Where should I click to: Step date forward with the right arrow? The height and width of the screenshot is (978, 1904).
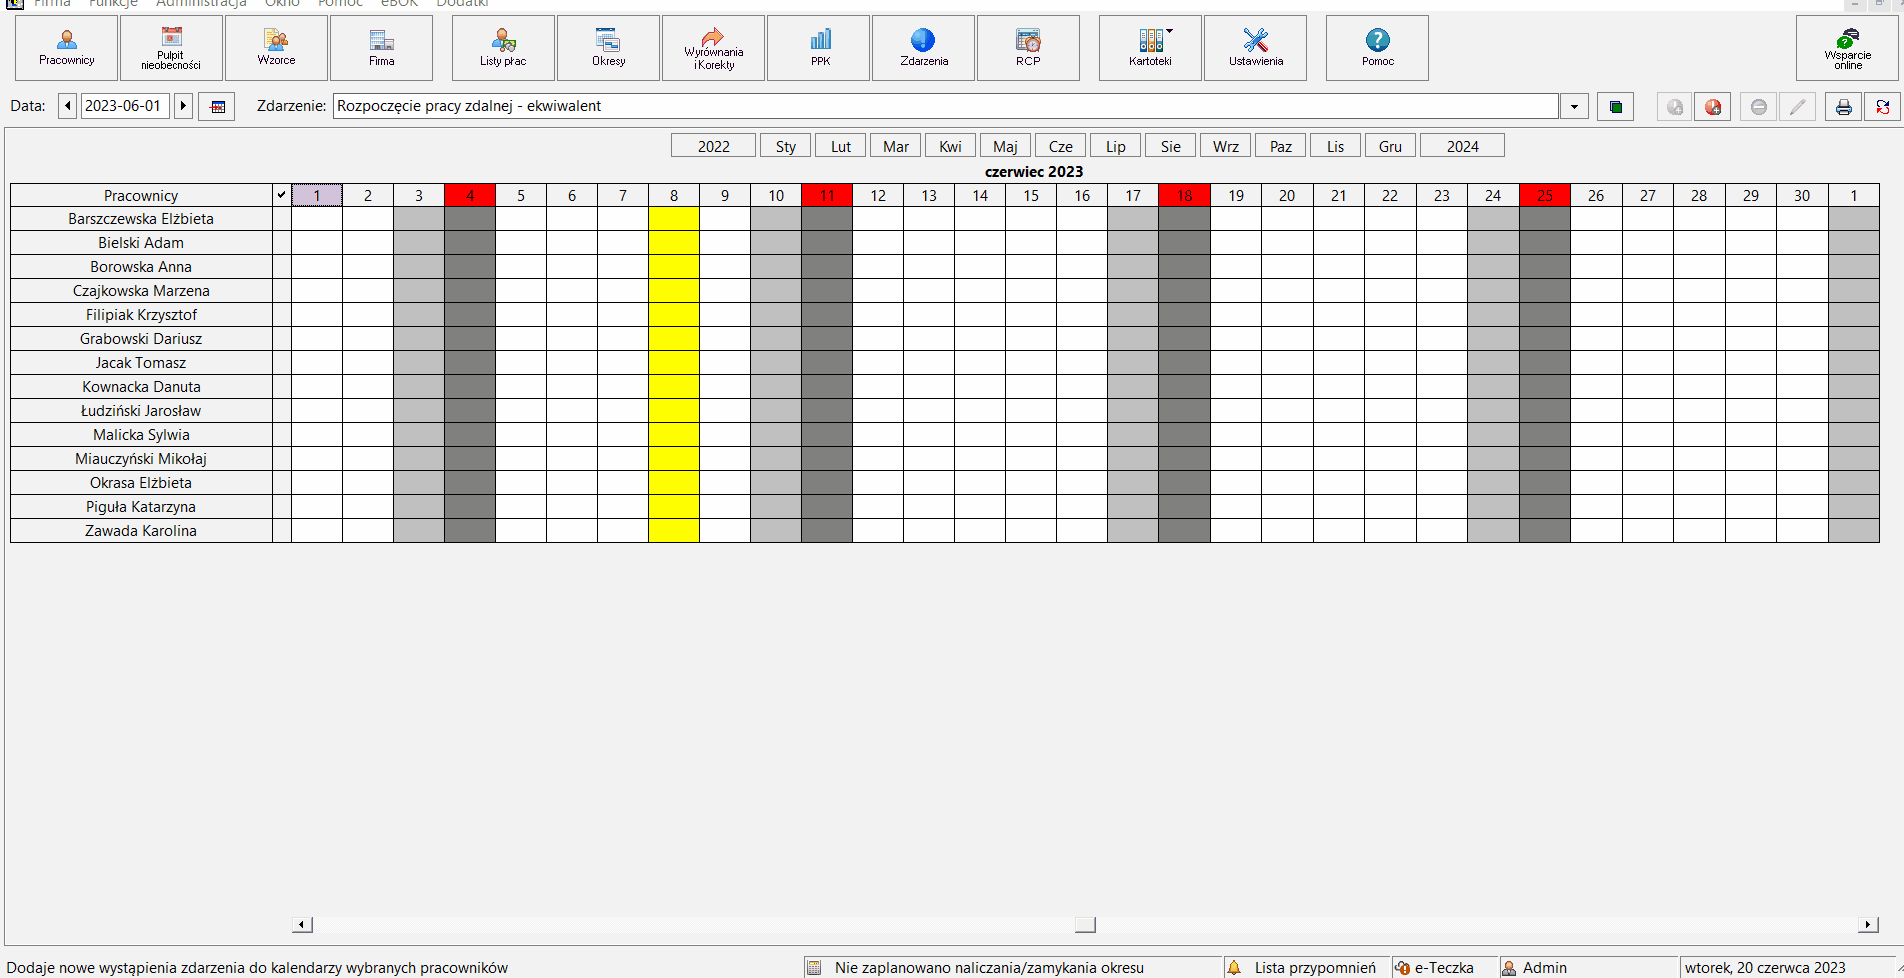(x=183, y=106)
